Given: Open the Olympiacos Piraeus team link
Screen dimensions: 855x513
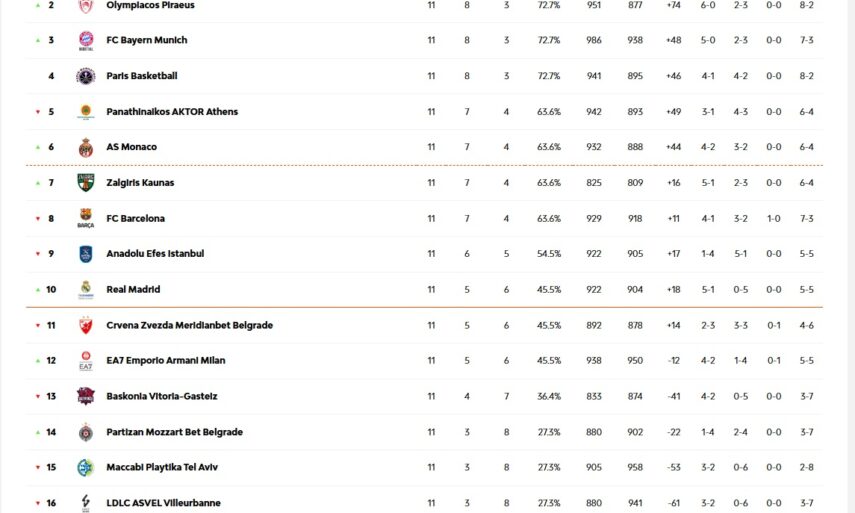Looking at the screenshot, I should pyautogui.click(x=150, y=5).
